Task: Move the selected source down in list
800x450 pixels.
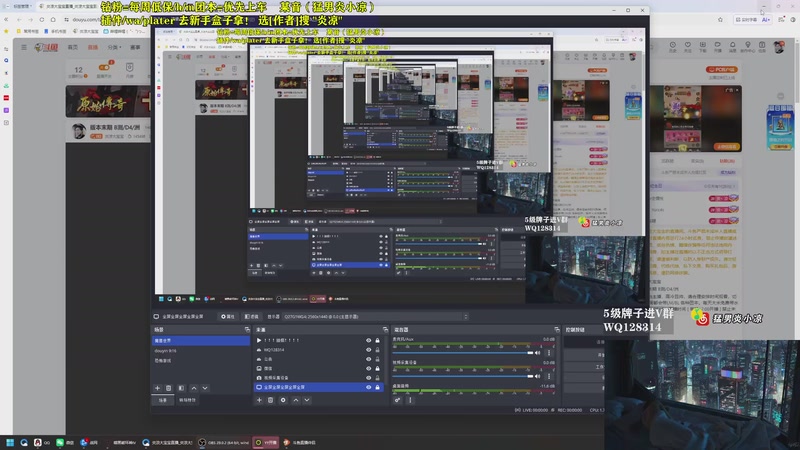Action: [307, 401]
